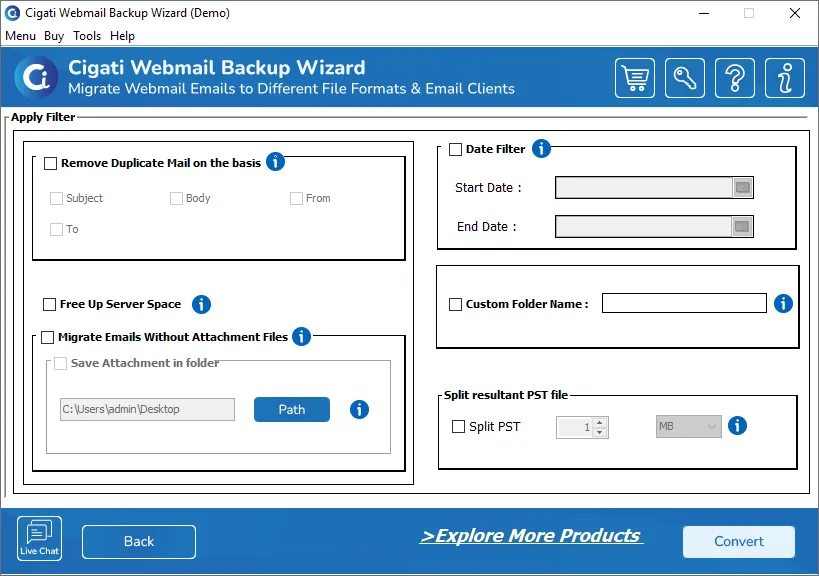The image size is (819, 576).
Task: Click the Start Date field
Action: pyautogui.click(x=644, y=187)
